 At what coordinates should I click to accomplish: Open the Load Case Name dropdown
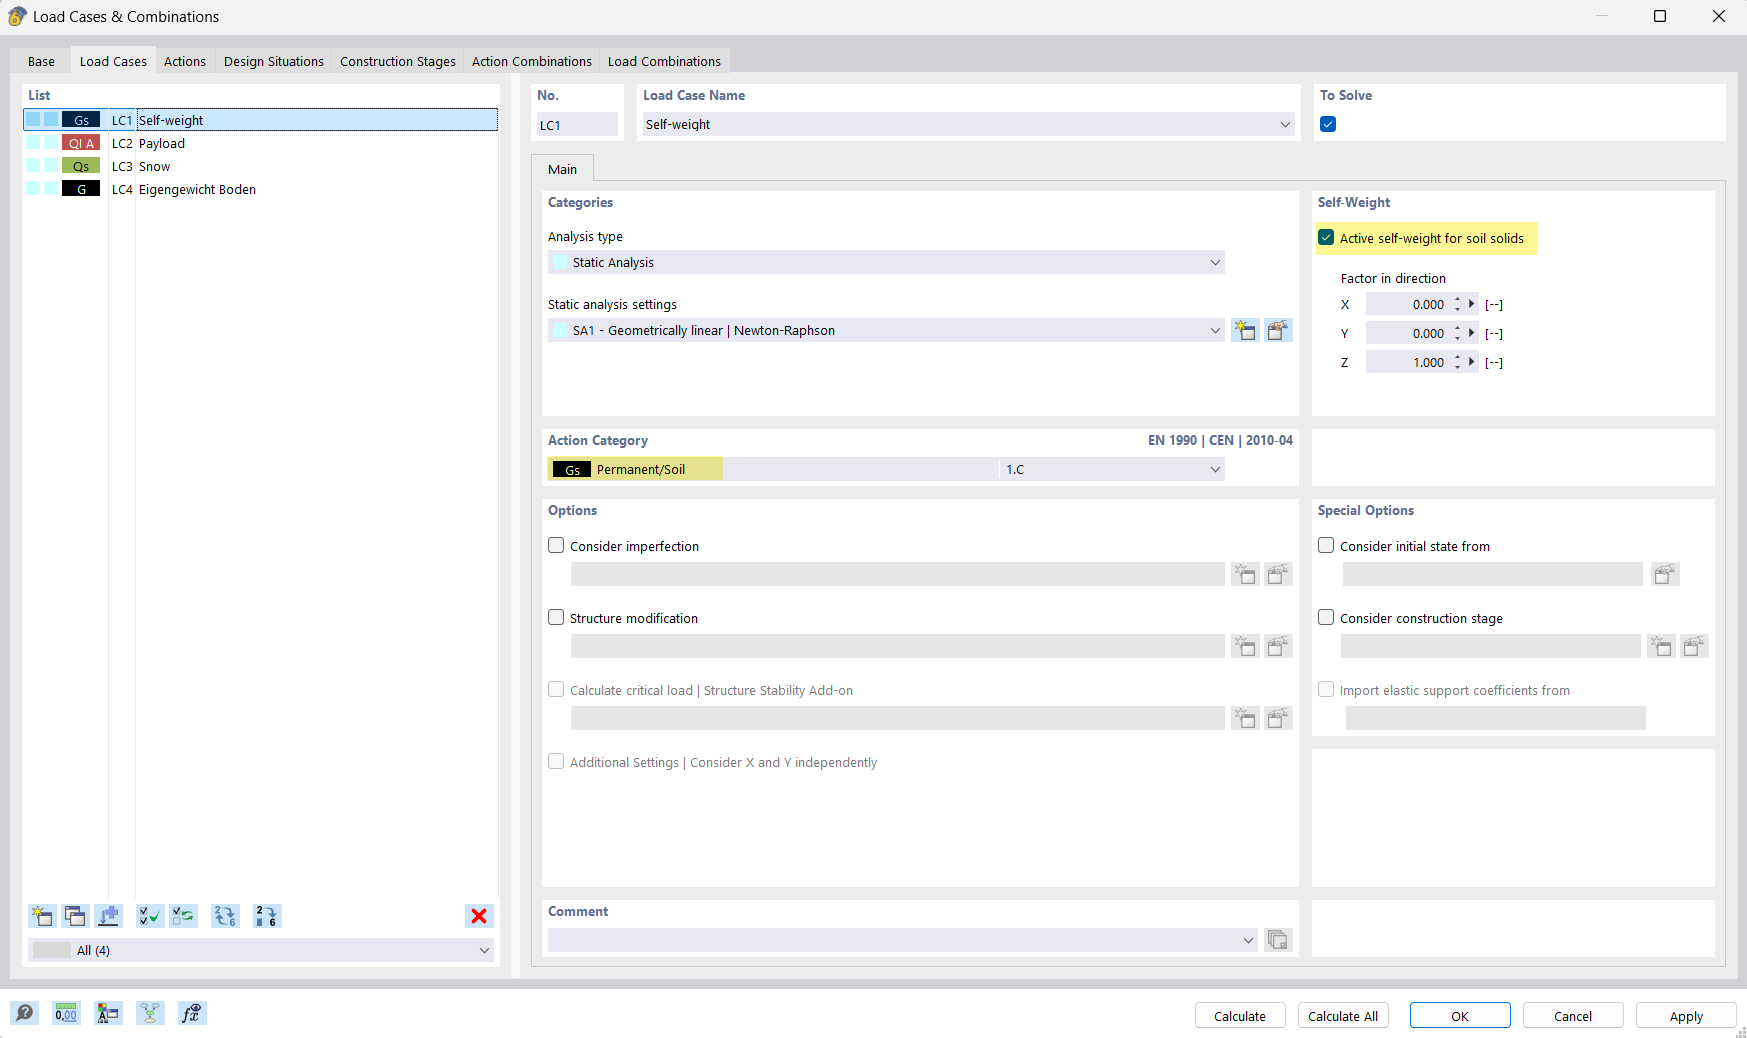click(x=1285, y=124)
